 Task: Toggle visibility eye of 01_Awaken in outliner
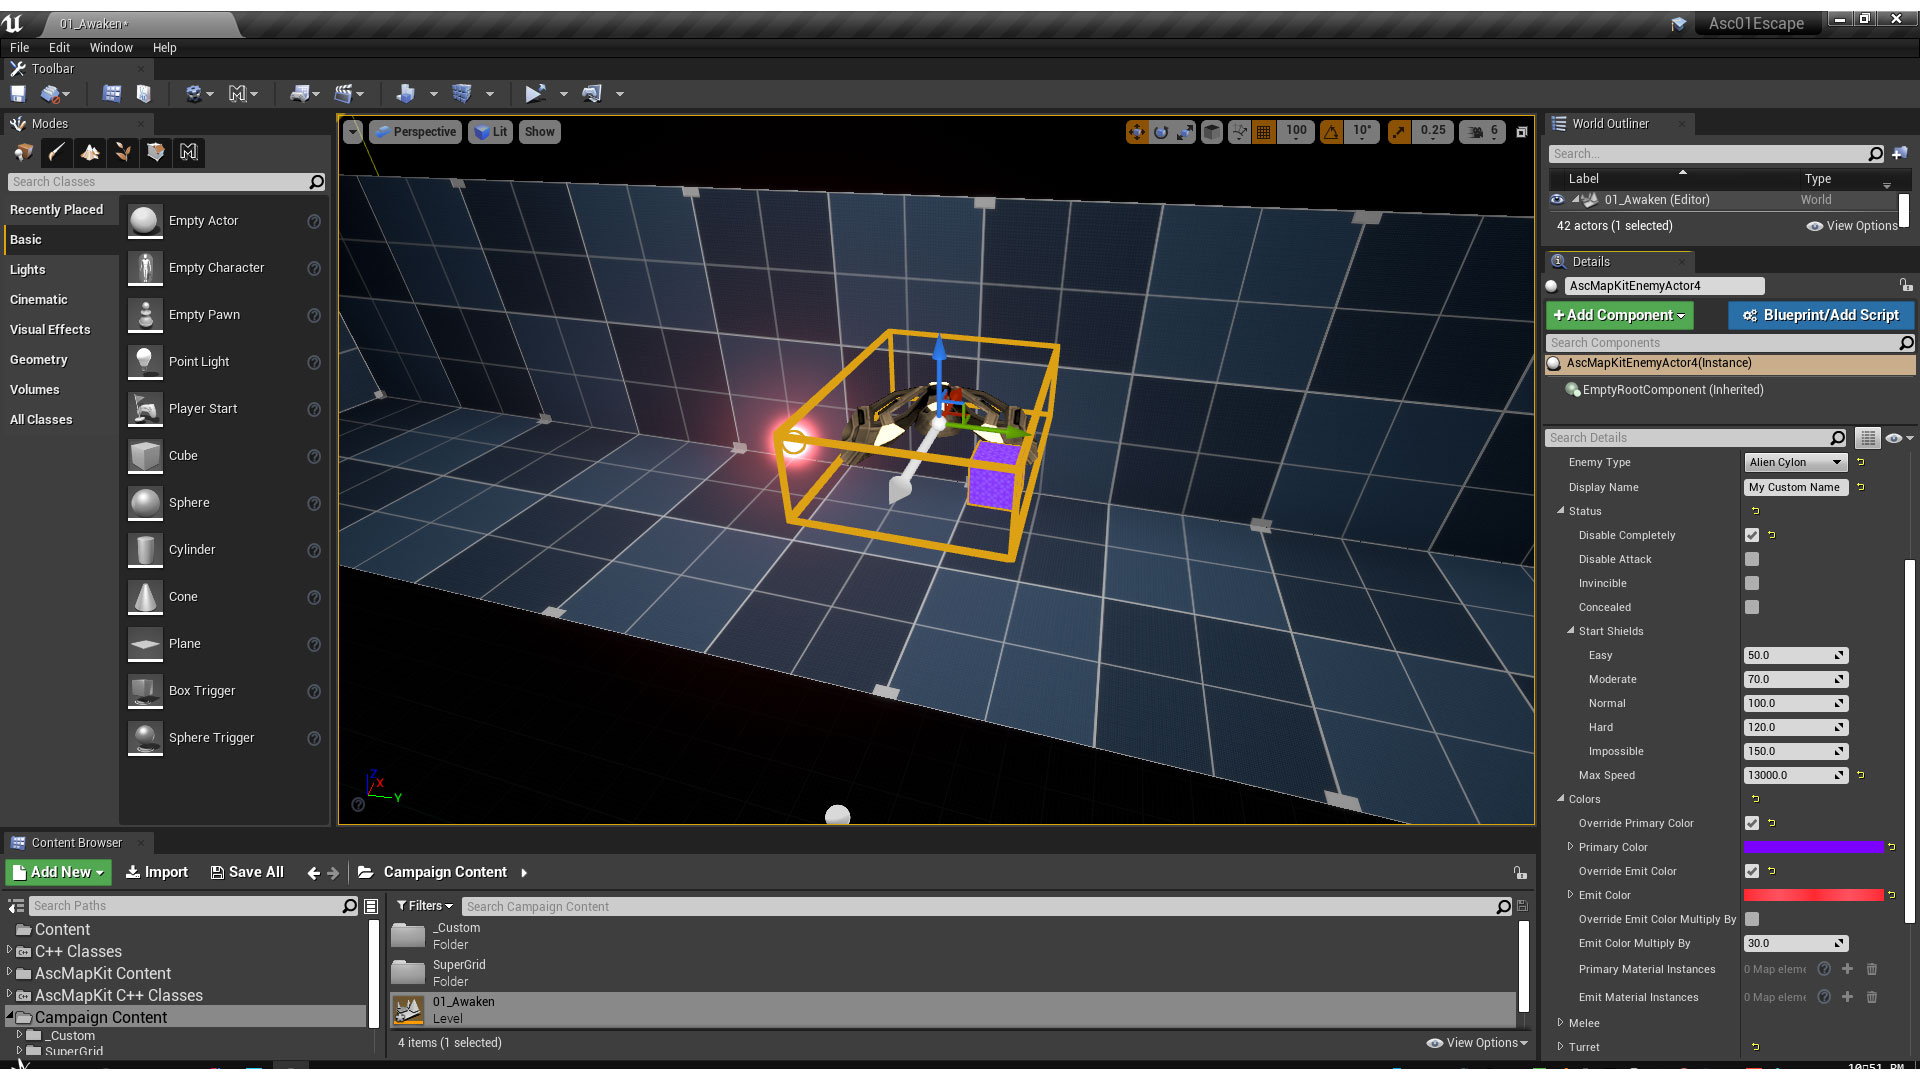coord(1557,200)
